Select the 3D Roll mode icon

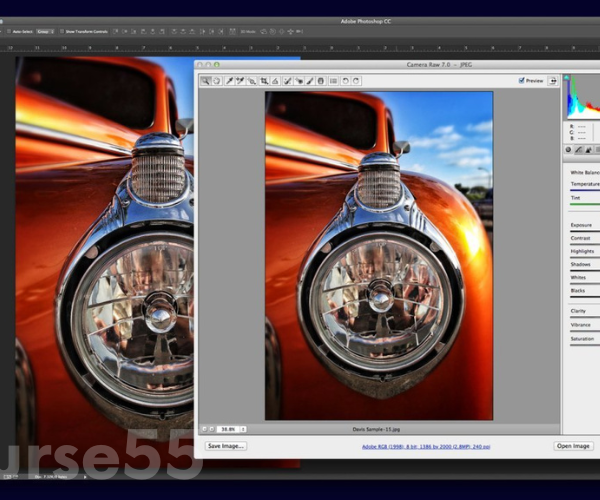273,31
